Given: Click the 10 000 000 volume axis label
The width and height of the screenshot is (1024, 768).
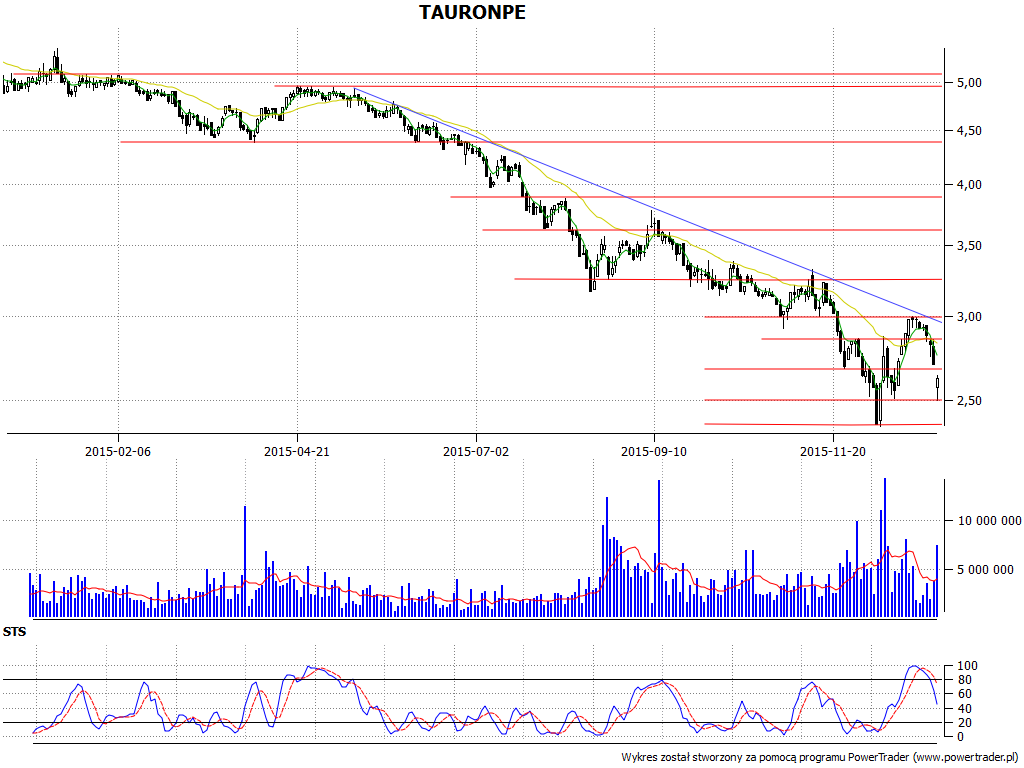Looking at the screenshot, I should pyautogui.click(x=989, y=520).
